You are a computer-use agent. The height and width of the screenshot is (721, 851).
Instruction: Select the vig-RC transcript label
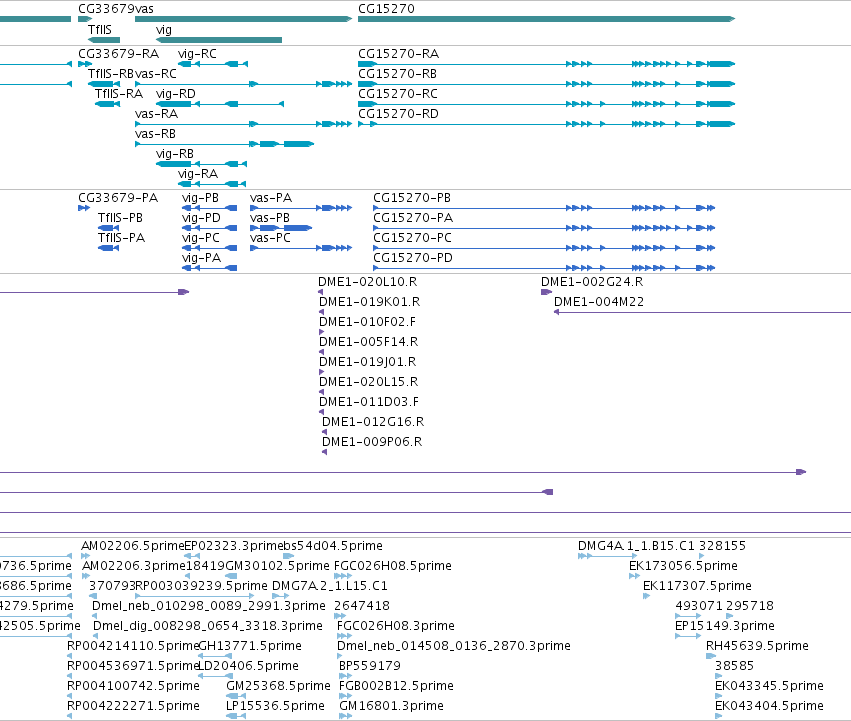click(x=197, y=54)
